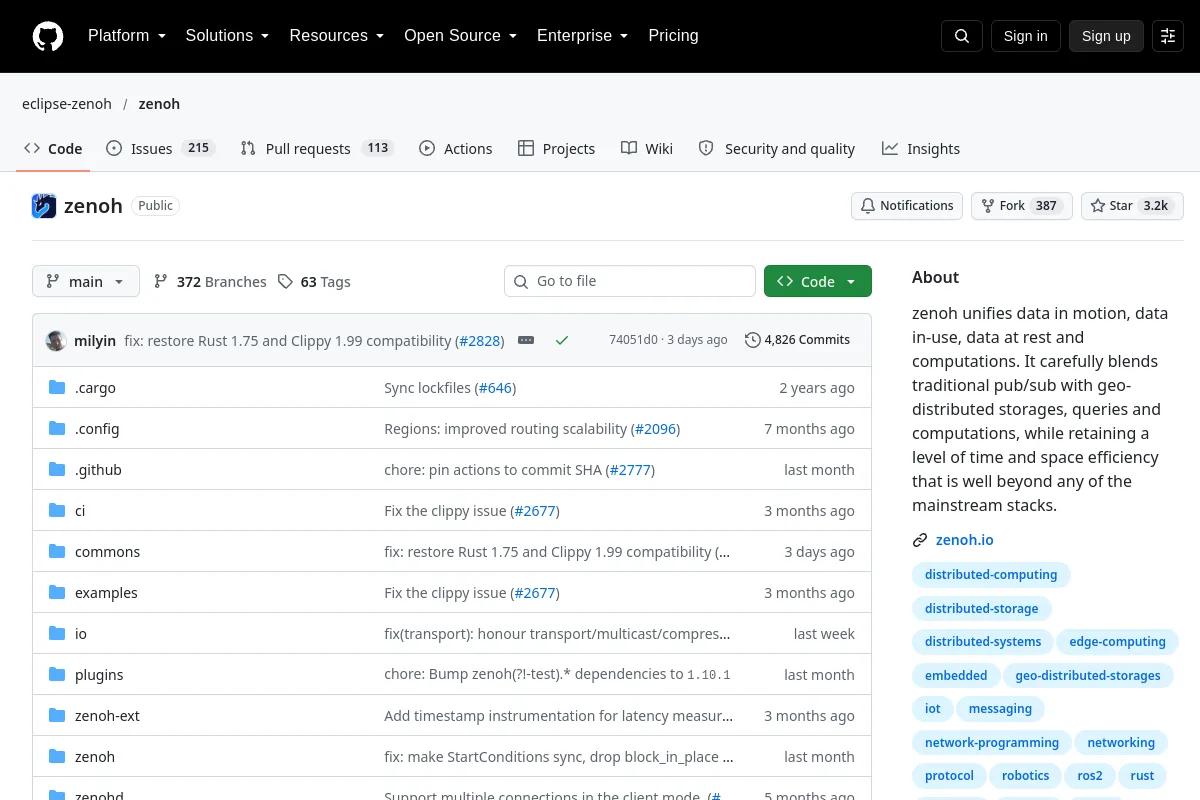The height and width of the screenshot is (800, 1200).
Task: Click the folder icon for commons
Action: [x=57, y=552]
